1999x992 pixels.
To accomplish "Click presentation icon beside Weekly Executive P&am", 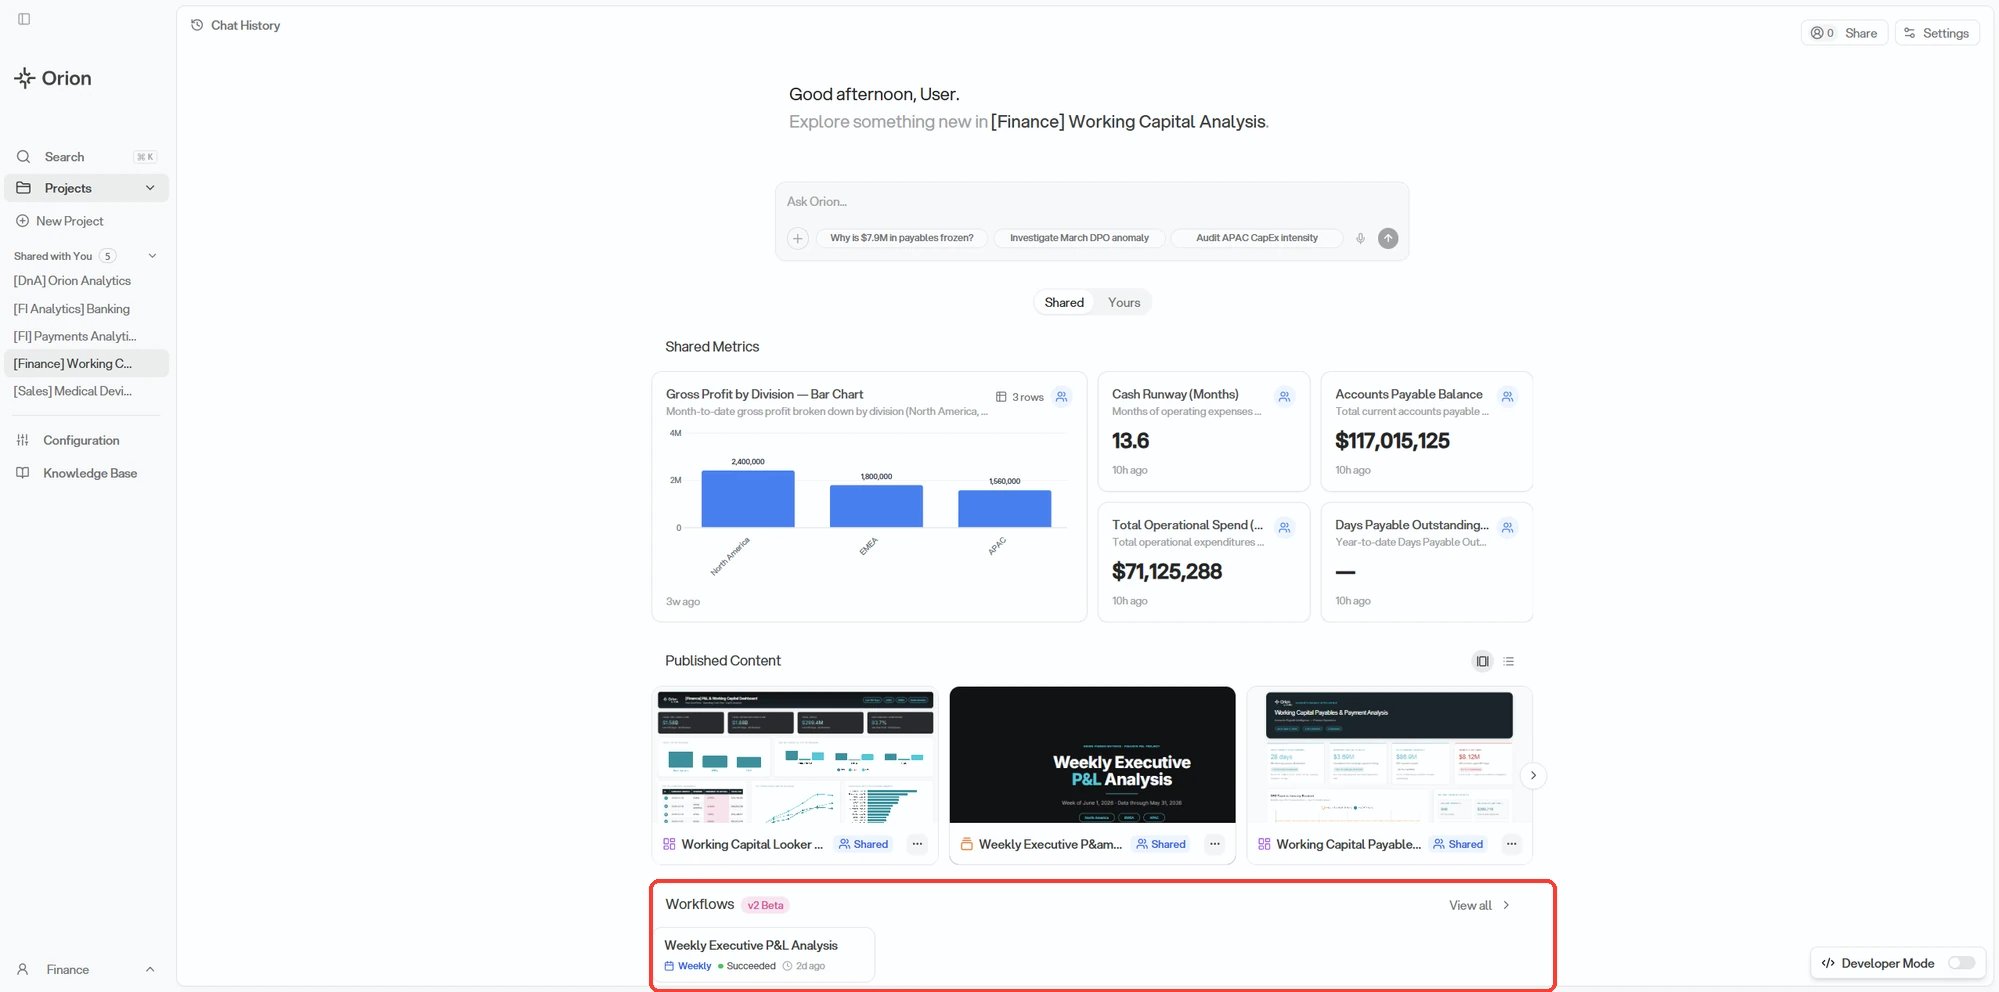I will pos(966,844).
